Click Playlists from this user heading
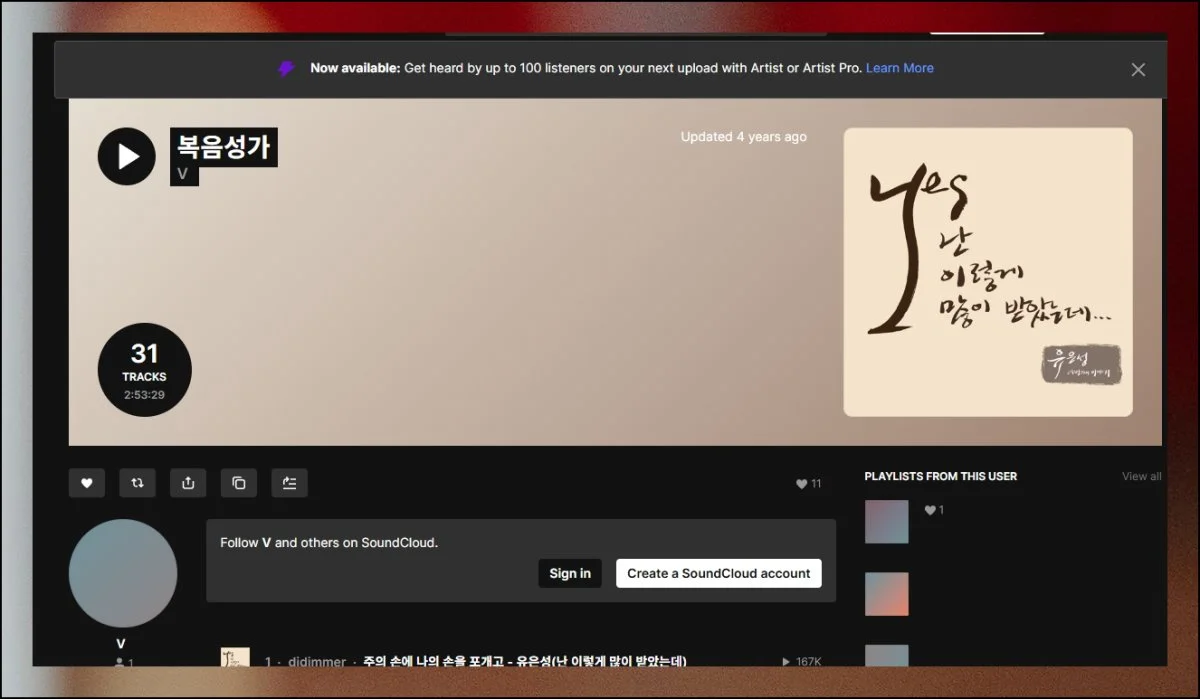Image resolution: width=1200 pixels, height=699 pixels. (x=941, y=477)
